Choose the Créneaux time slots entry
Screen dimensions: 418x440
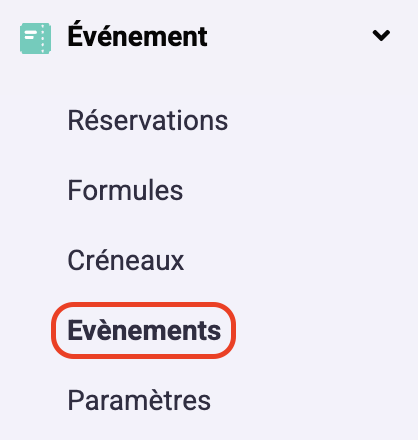click(x=126, y=260)
